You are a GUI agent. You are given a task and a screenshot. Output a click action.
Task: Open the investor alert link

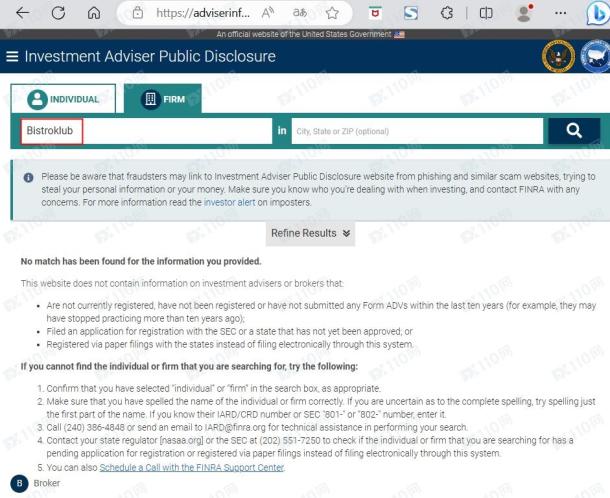coord(230,202)
